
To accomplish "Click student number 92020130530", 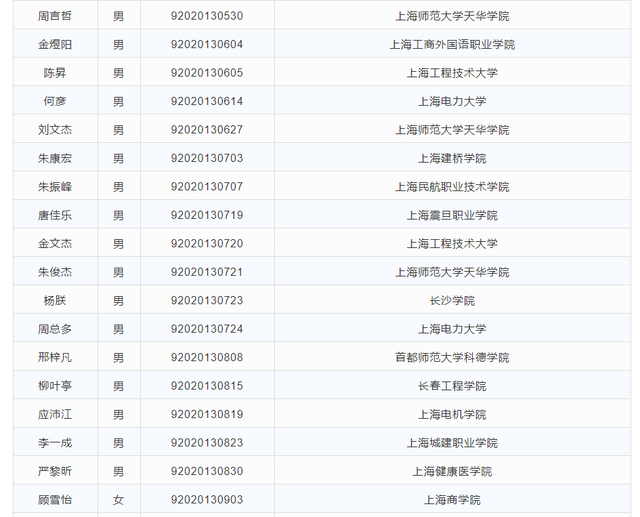I will (207, 16).
